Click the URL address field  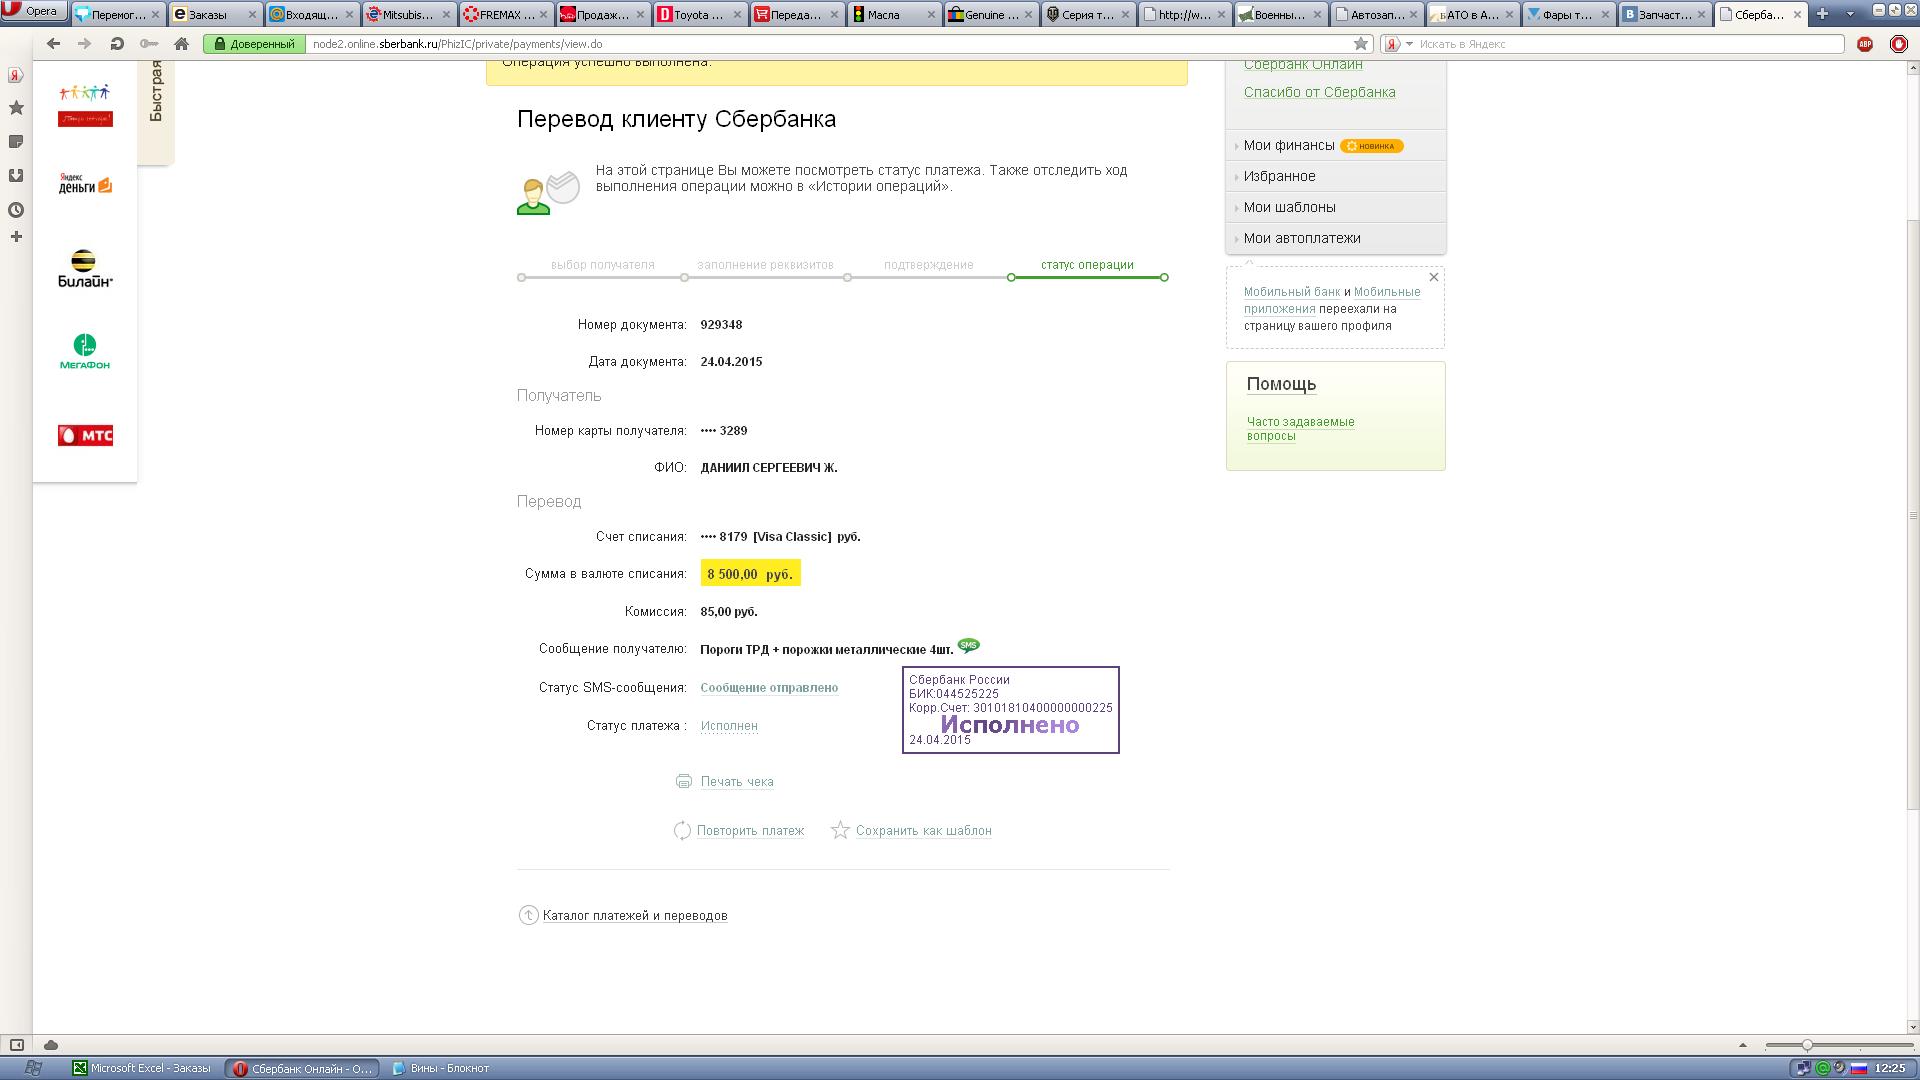[x=830, y=44]
